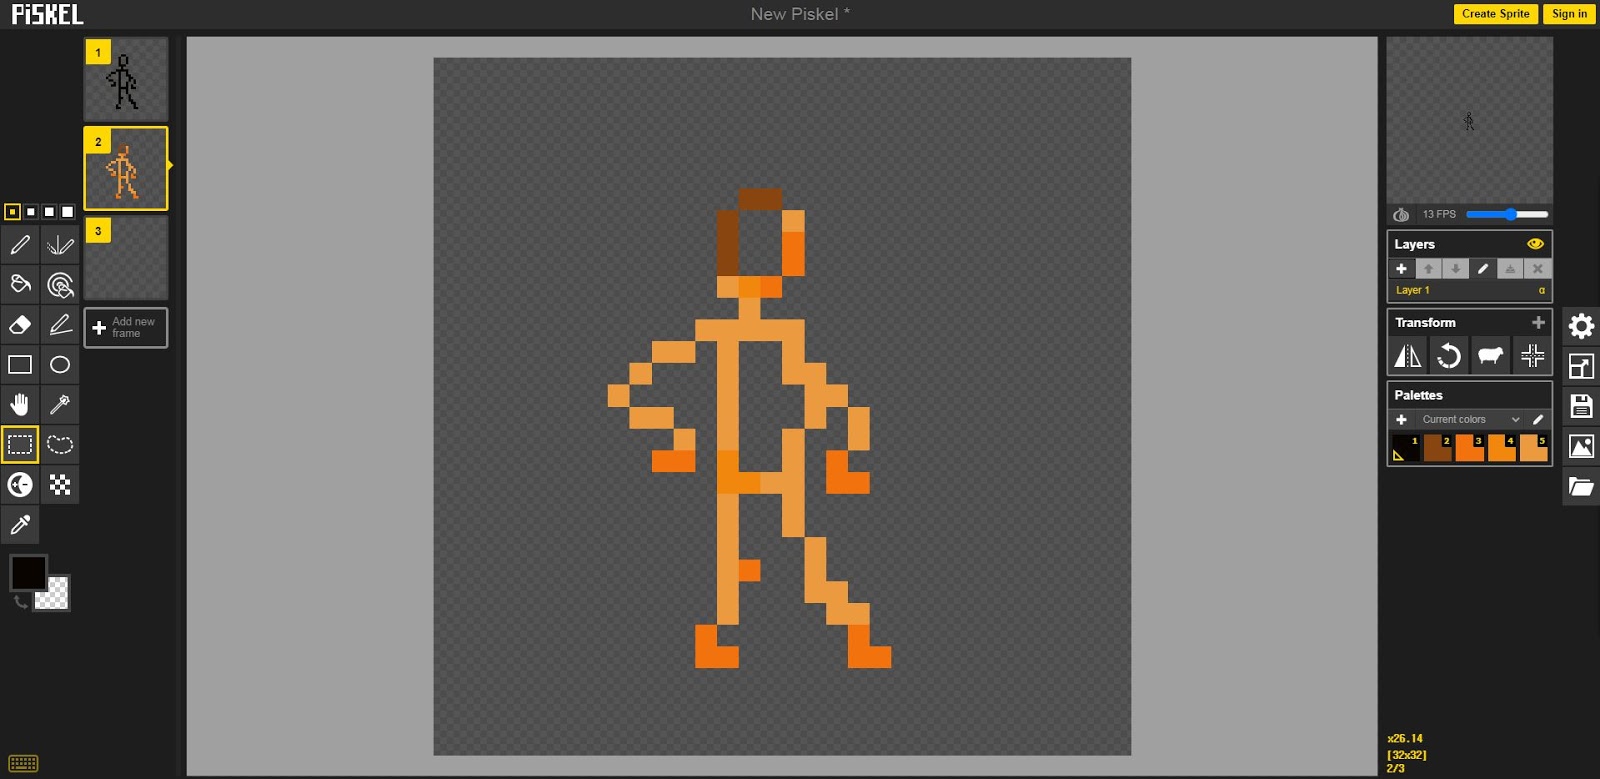The image size is (1600, 779).
Task: Select the Rectangle tool
Action: (20, 365)
